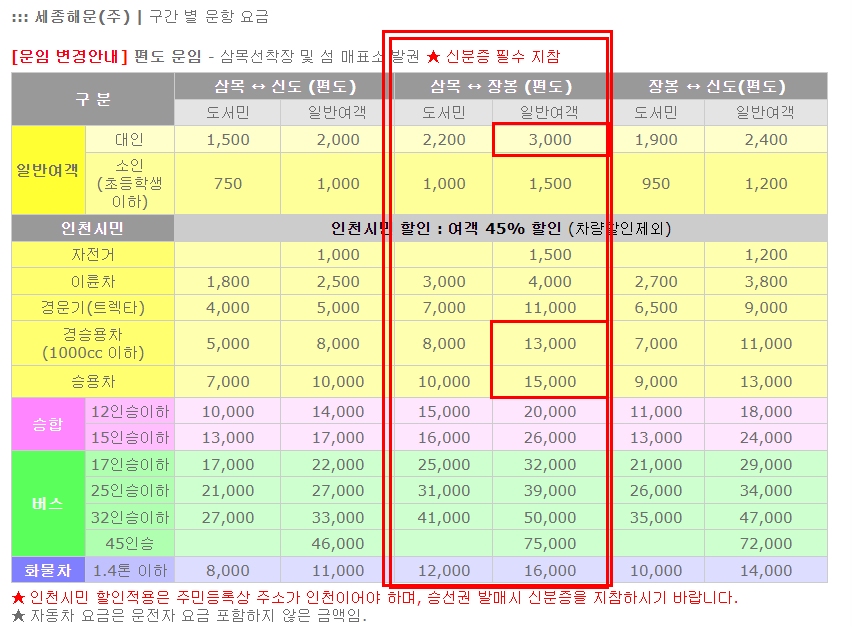Click '75,000' in the 45인승 row
854x626 pixels.
click(x=550, y=543)
